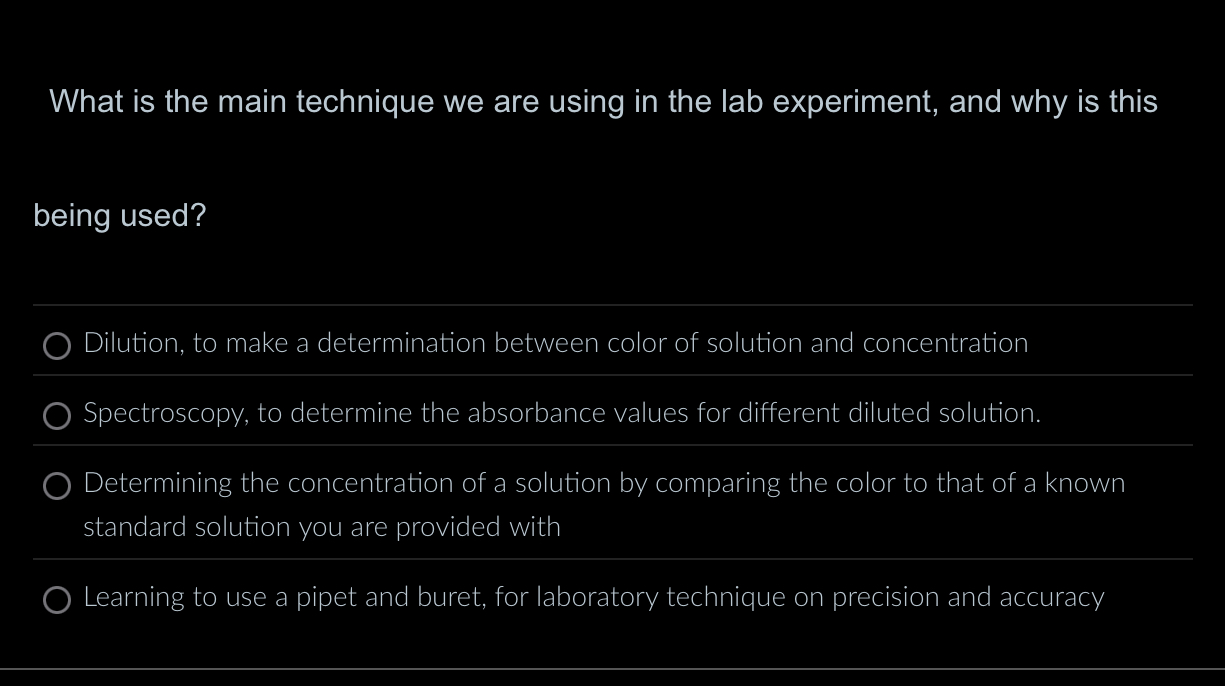
Task: Click the divider line above the first answer
Action: [x=612, y=306]
